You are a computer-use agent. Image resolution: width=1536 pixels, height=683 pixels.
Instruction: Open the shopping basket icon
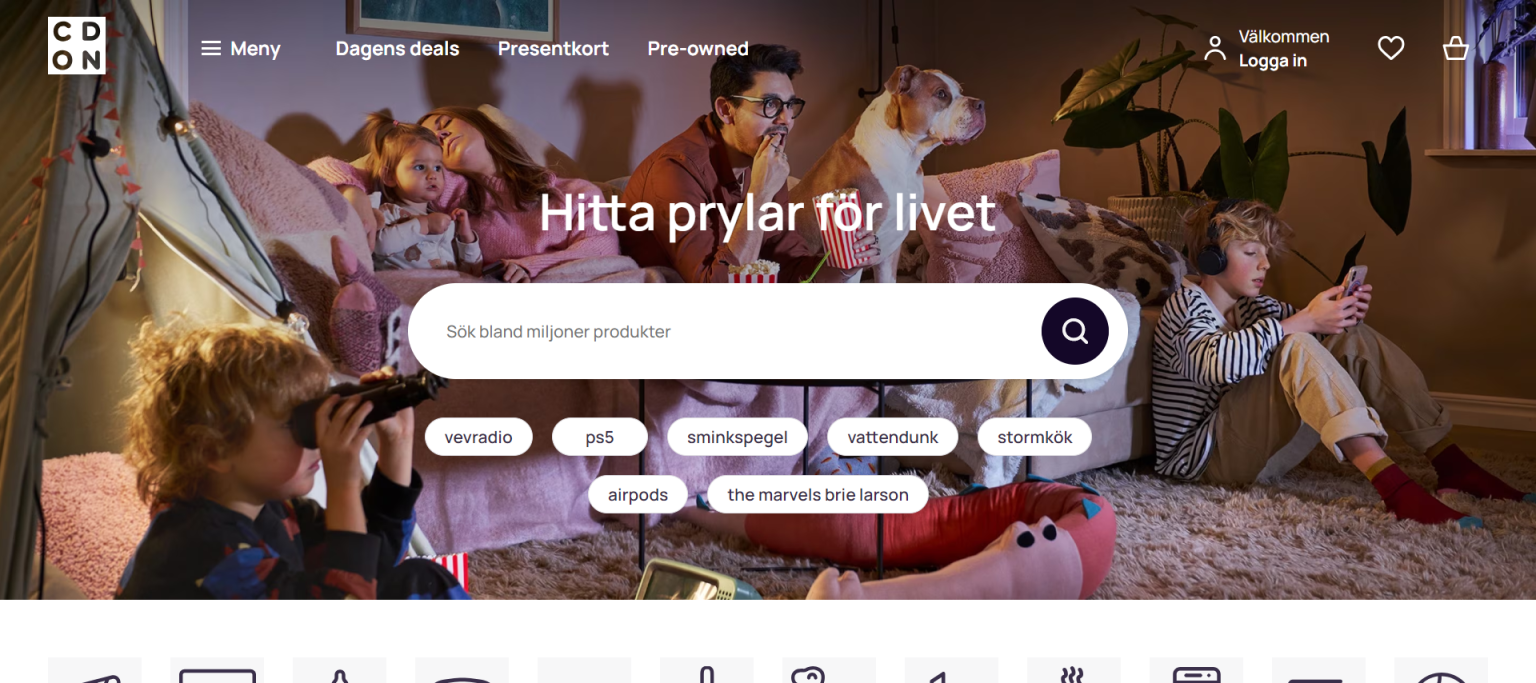[x=1455, y=48]
